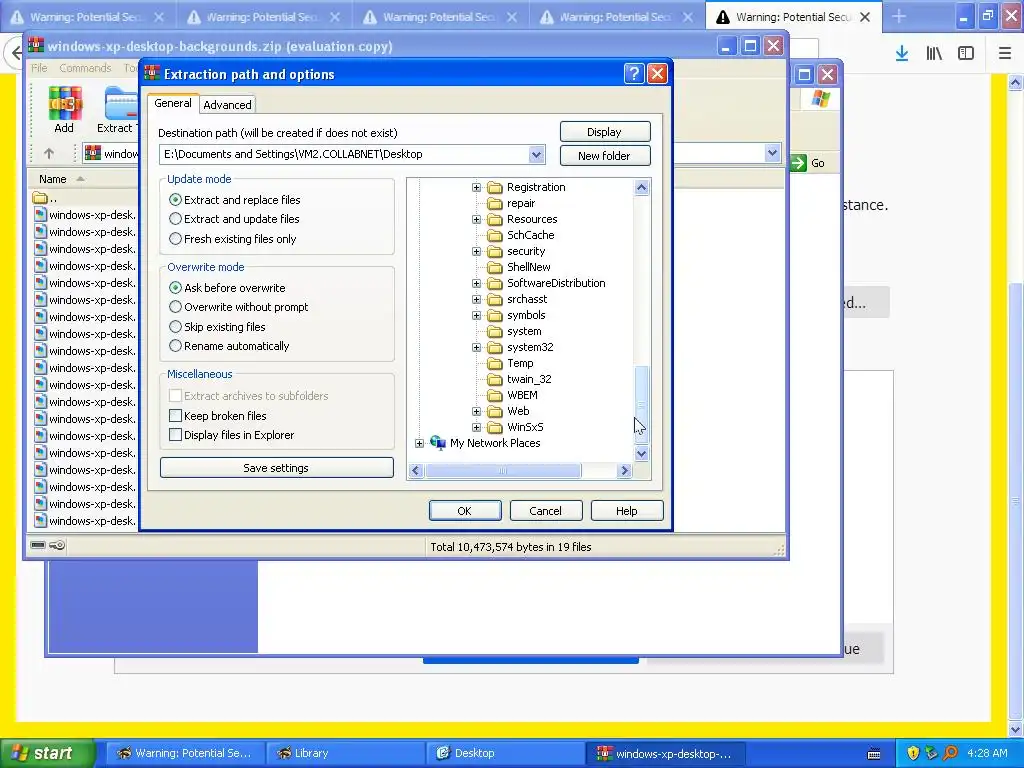This screenshot has height=768, width=1024.
Task: Confirm extraction with OK button
Action: [x=465, y=511]
